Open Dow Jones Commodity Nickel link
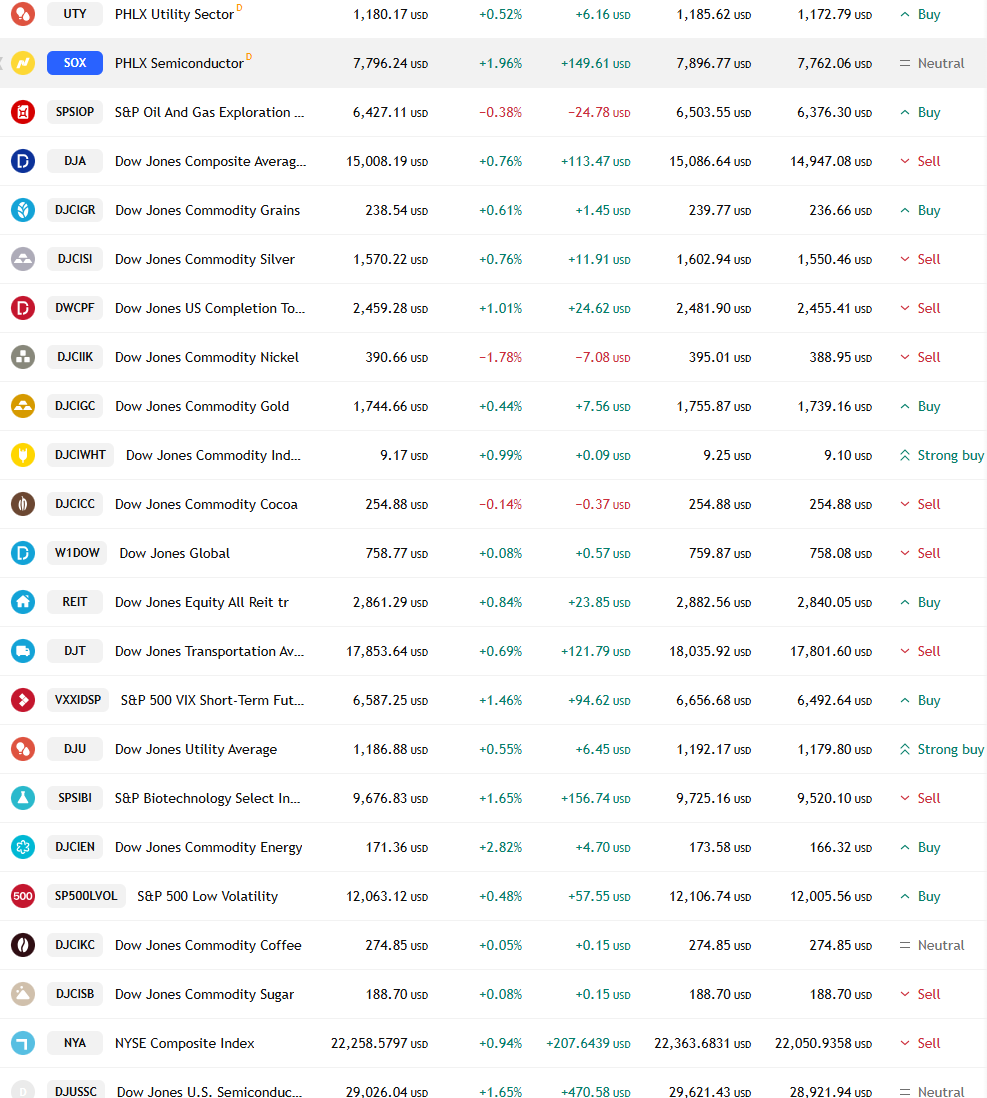987x1098 pixels. [x=207, y=357]
